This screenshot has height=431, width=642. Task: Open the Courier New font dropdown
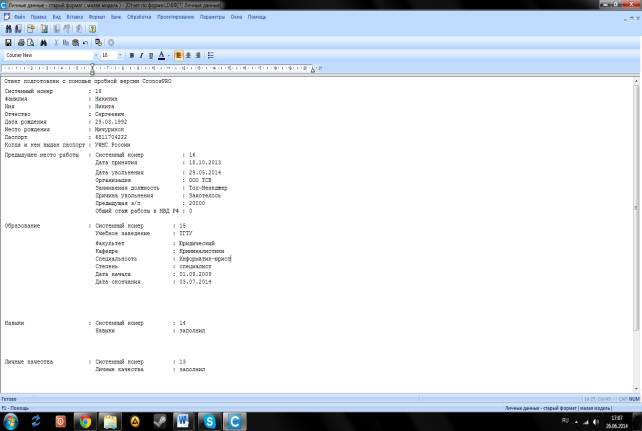point(93,56)
